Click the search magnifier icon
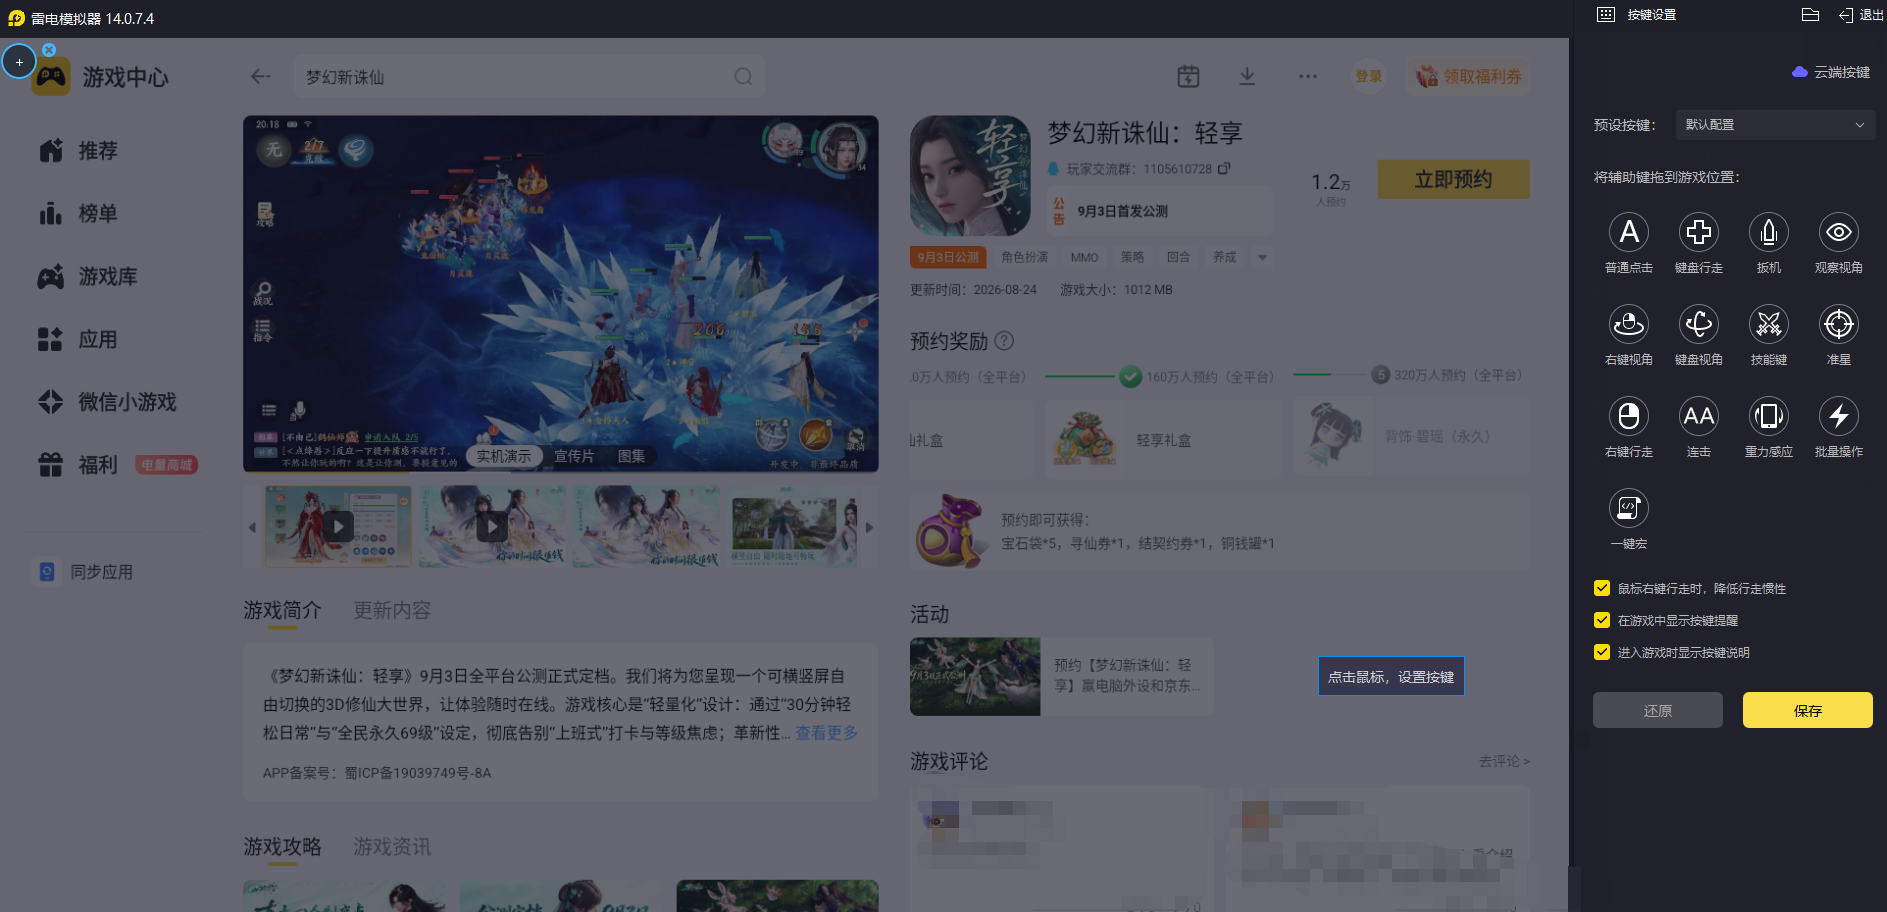 click(743, 77)
